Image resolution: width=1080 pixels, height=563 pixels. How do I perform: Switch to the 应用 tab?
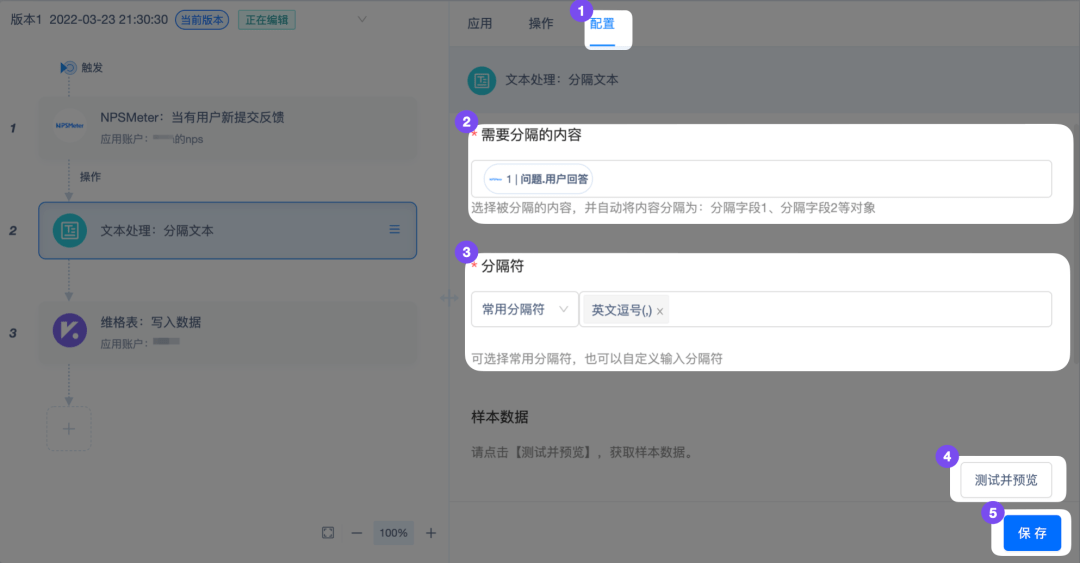coord(479,23)
